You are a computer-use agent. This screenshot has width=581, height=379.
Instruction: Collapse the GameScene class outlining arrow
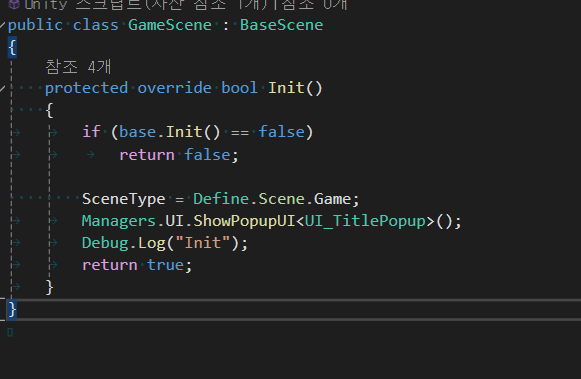(x=2, y=25)
